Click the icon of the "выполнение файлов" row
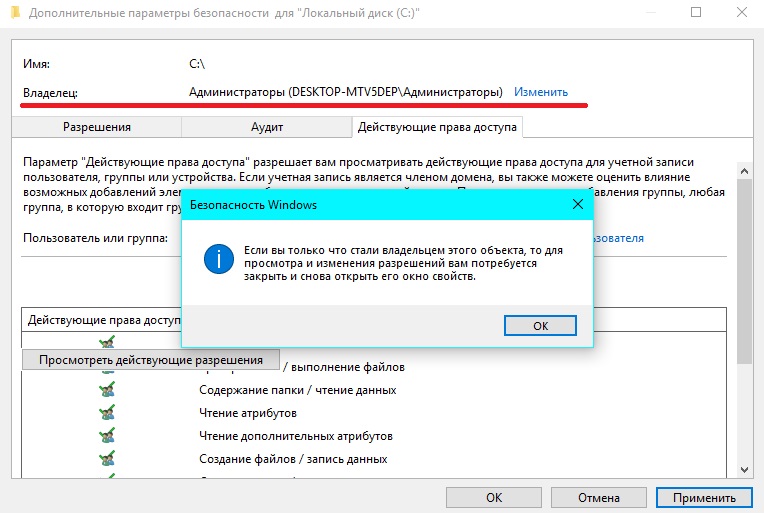This screenshot has height=513, width=764. (x=107, y=369)
